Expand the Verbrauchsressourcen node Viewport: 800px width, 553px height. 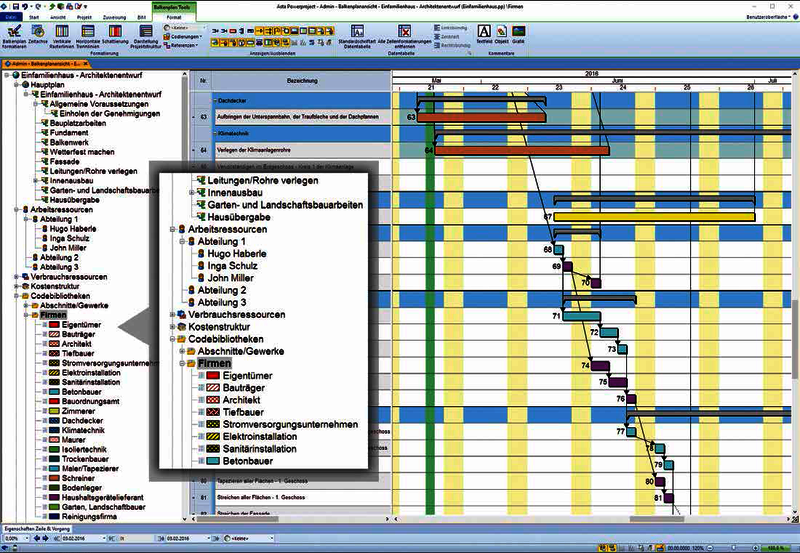coord(16,276)
